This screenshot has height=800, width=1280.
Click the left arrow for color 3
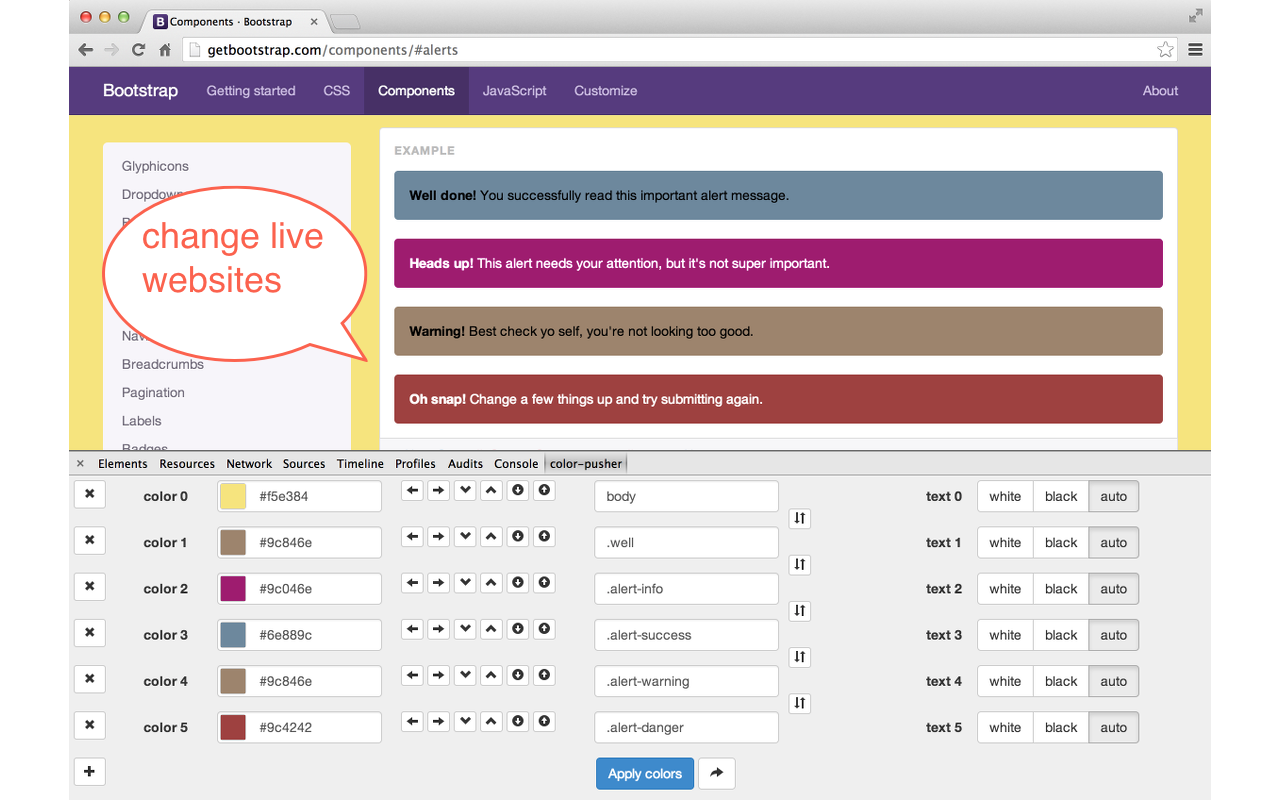pos(412,628)
